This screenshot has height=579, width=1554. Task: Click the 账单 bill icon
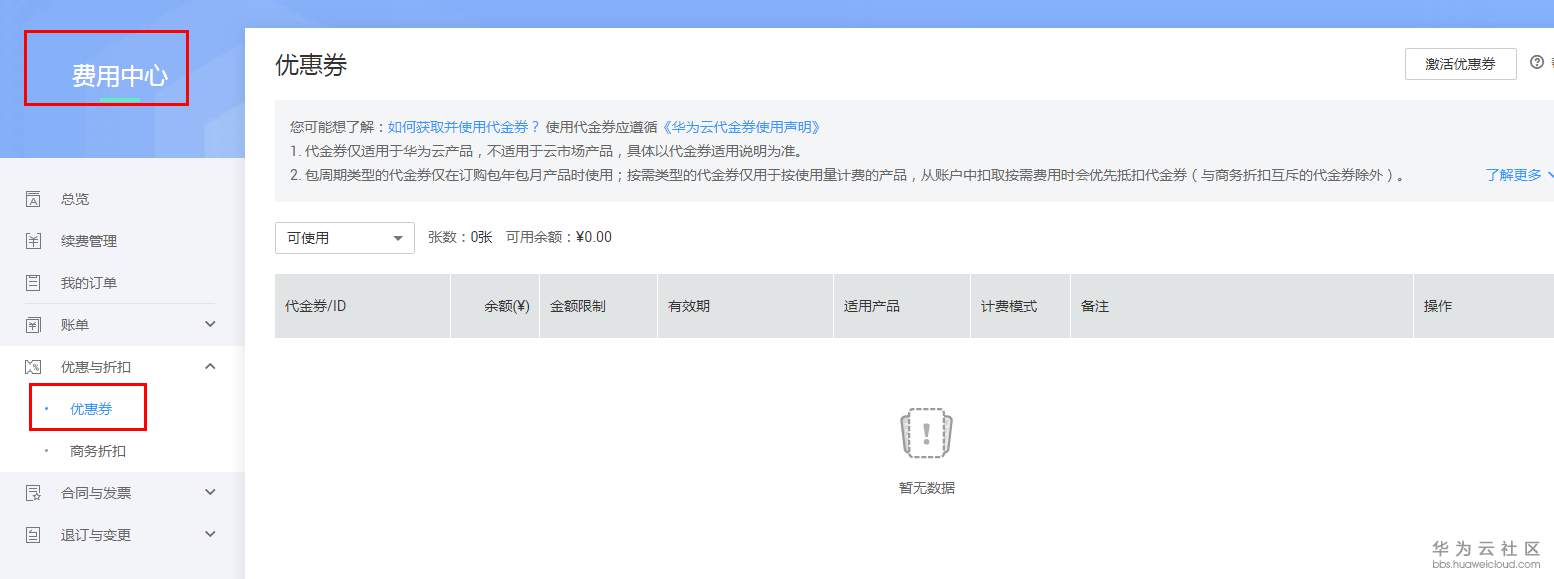coord(33,325)
